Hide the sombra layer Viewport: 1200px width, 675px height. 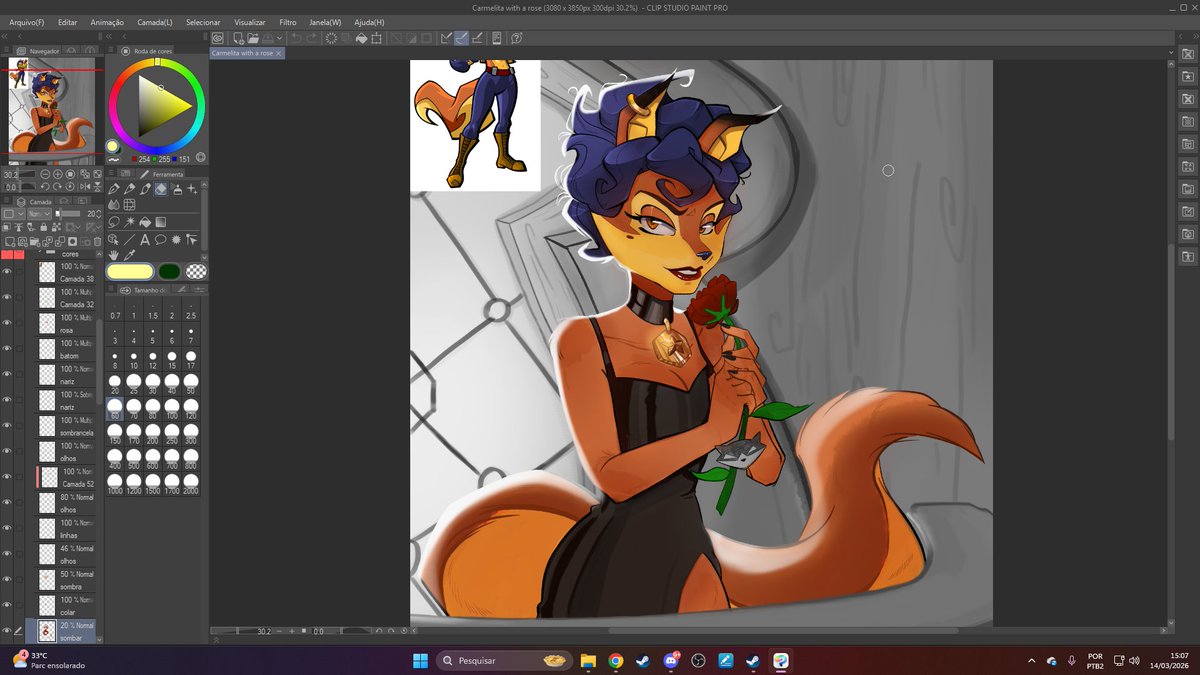click(7, 579)
